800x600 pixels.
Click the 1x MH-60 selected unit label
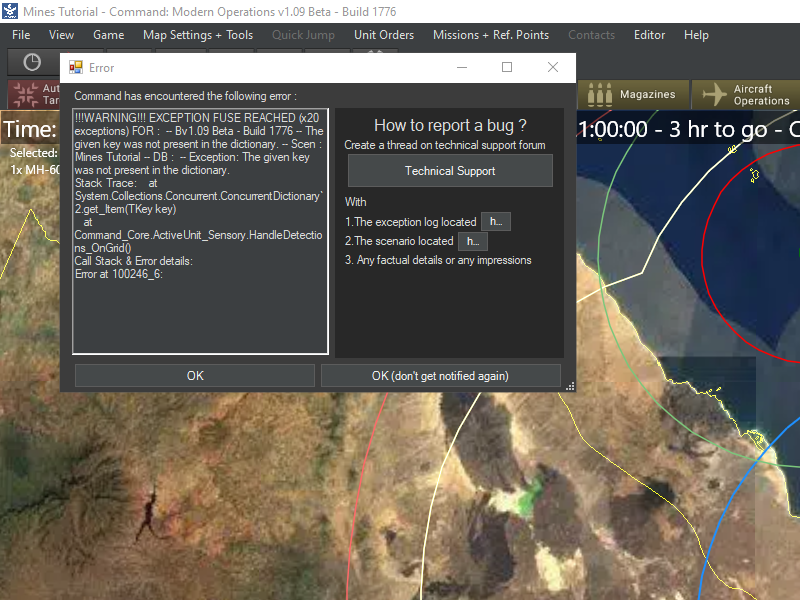coord(32,167)
